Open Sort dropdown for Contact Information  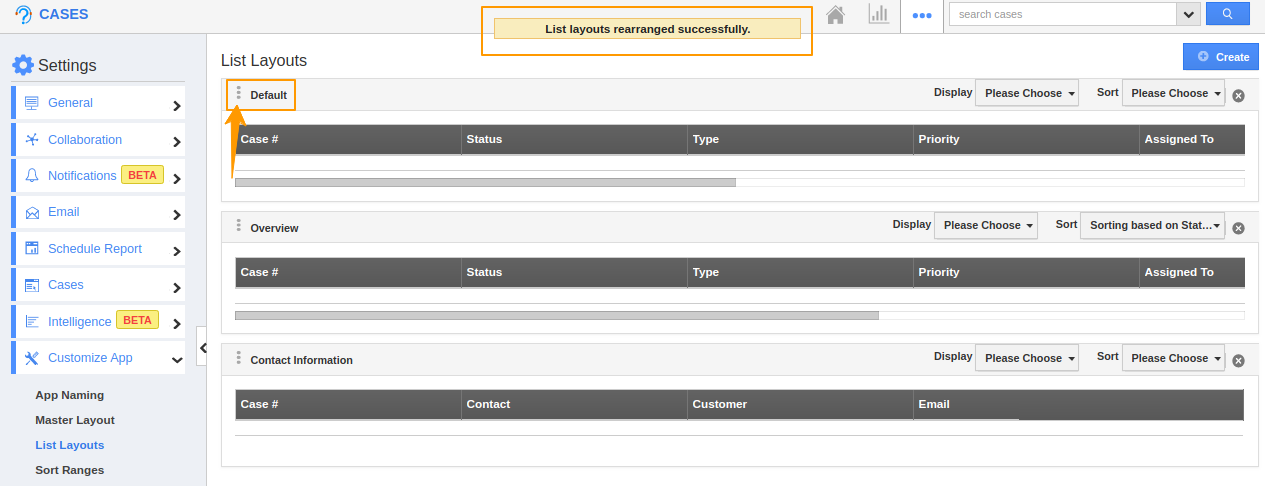tap(1174, 358)
